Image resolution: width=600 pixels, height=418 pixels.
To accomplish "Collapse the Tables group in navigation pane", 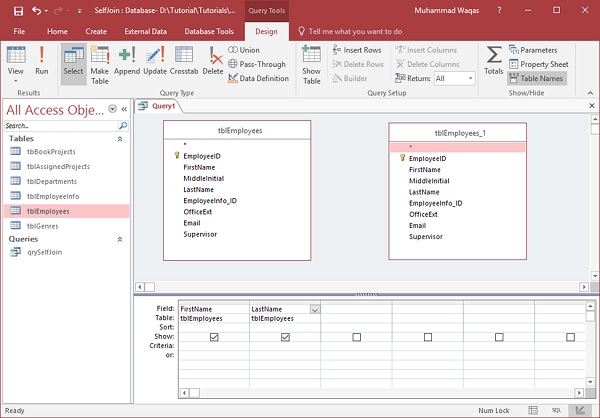I will [x=121, y=139].
